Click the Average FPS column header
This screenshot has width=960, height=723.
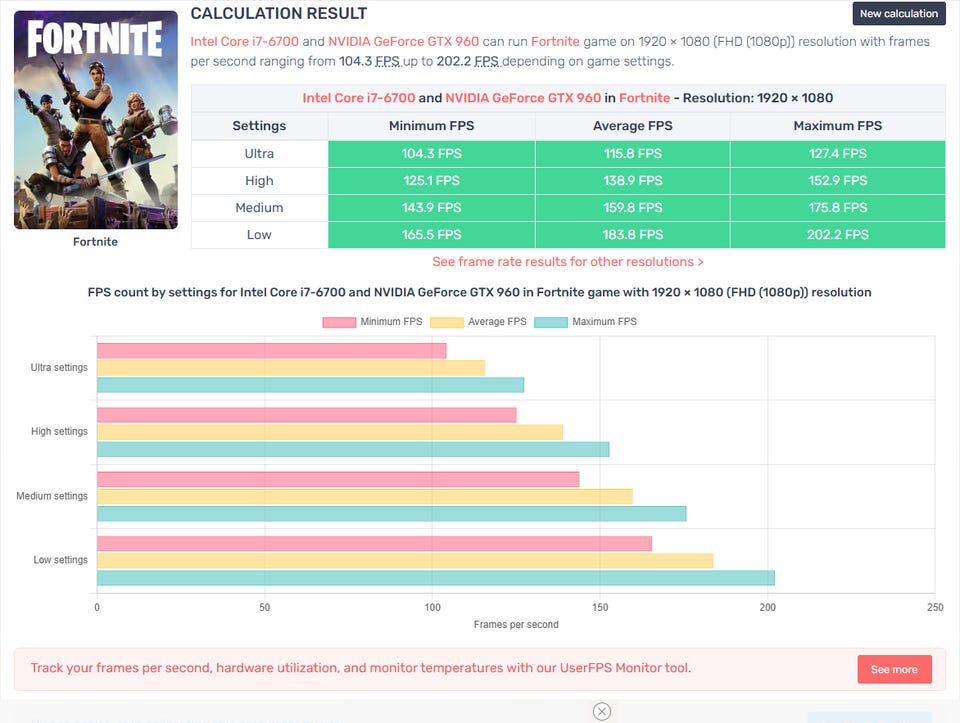(x=632, y=126)
